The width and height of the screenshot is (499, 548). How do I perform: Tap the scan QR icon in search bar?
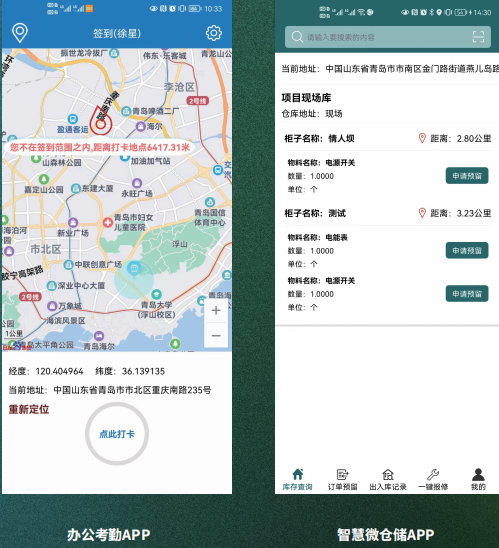[478, 37]
